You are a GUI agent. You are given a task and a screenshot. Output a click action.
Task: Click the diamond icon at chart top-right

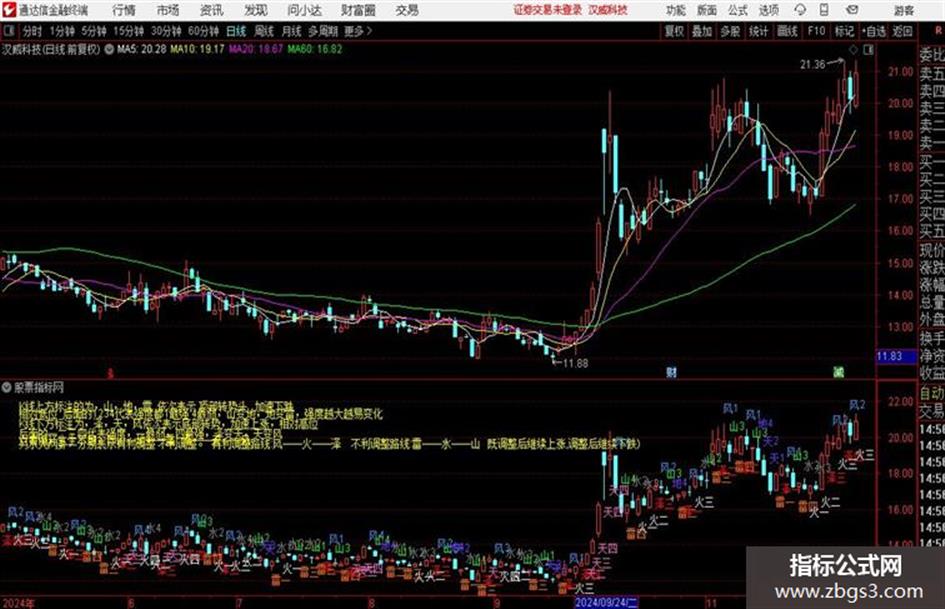coord(853,50)
